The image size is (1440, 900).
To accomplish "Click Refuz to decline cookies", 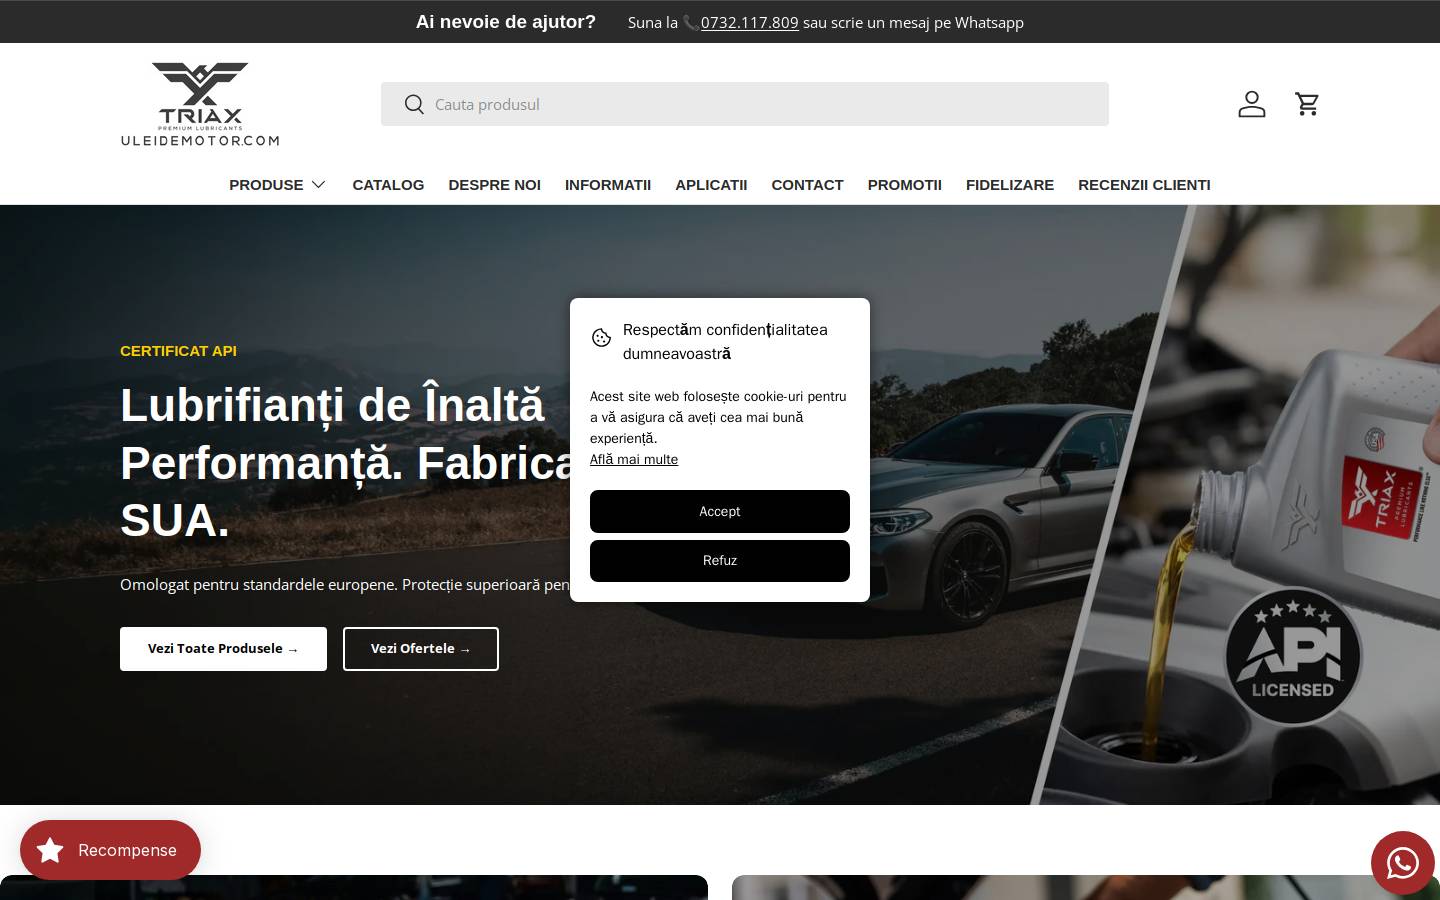I will click(720, 561).
